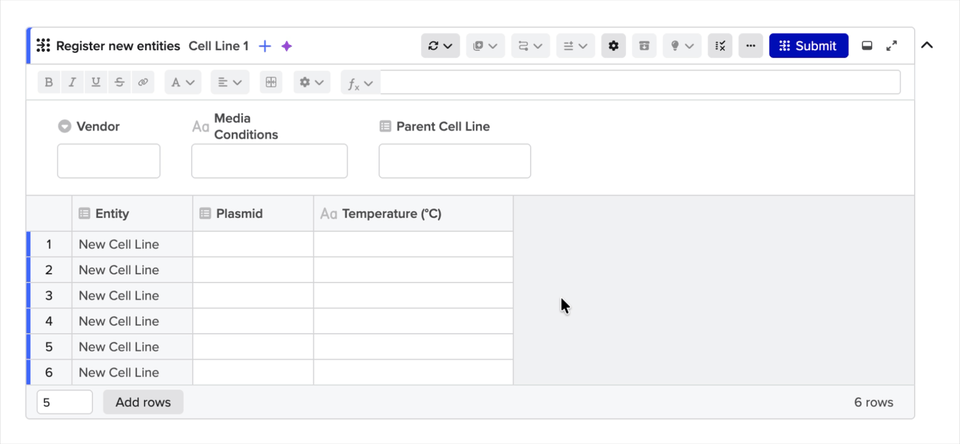
Task: Click the insert link icon
Action: (143, 82)
